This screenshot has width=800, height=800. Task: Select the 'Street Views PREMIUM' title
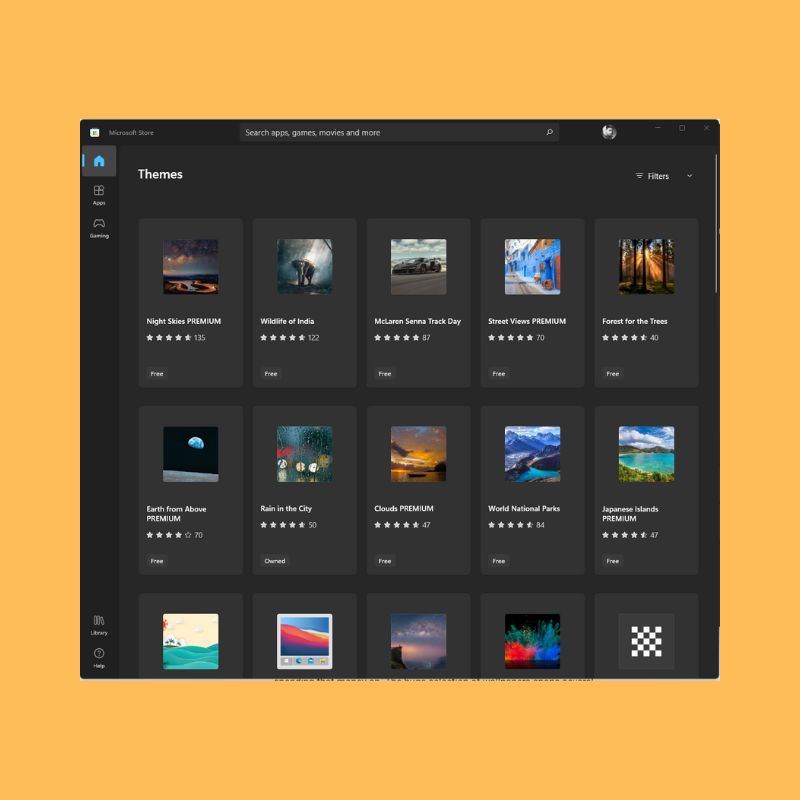click(527, 321)
